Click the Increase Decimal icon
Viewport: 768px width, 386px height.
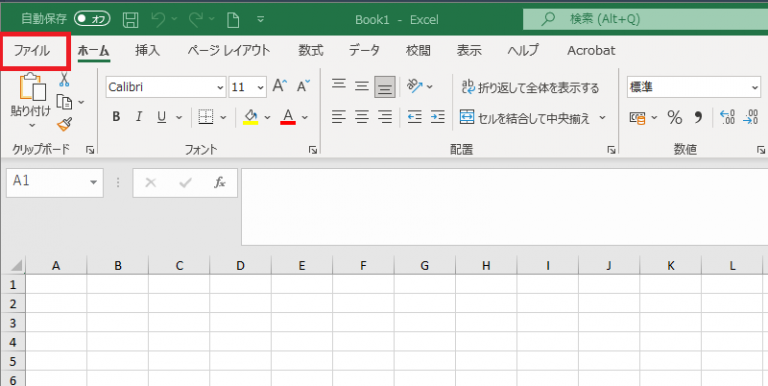coord(727,118)
